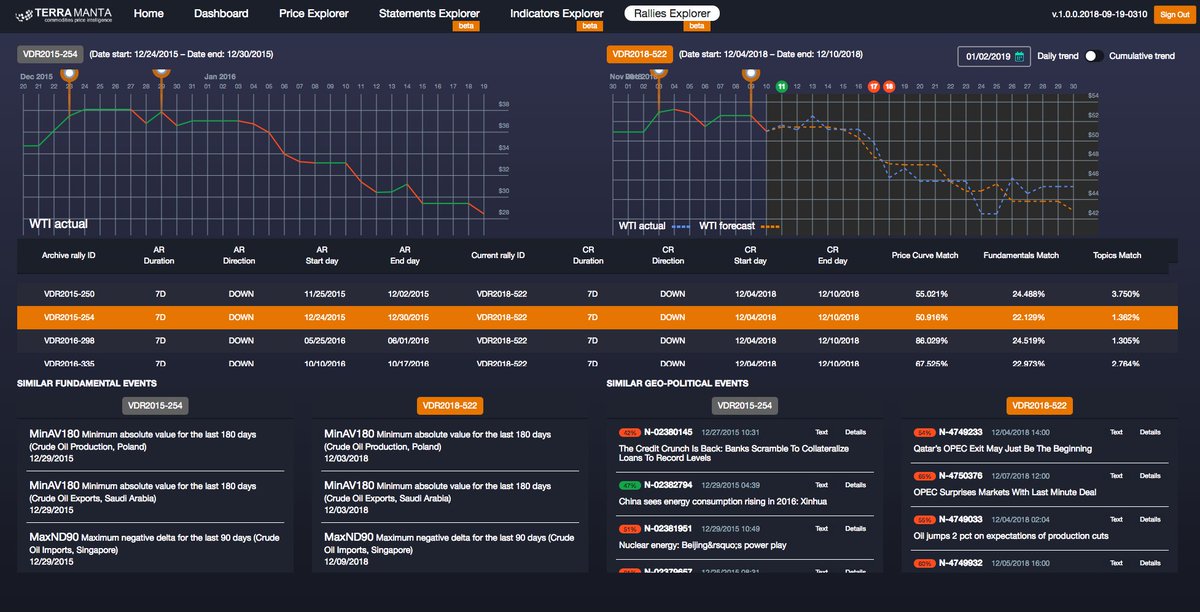The image size is (1200, 612).
Task: Open Details link for news N-4749233
Action: (x=1150, y=432)
